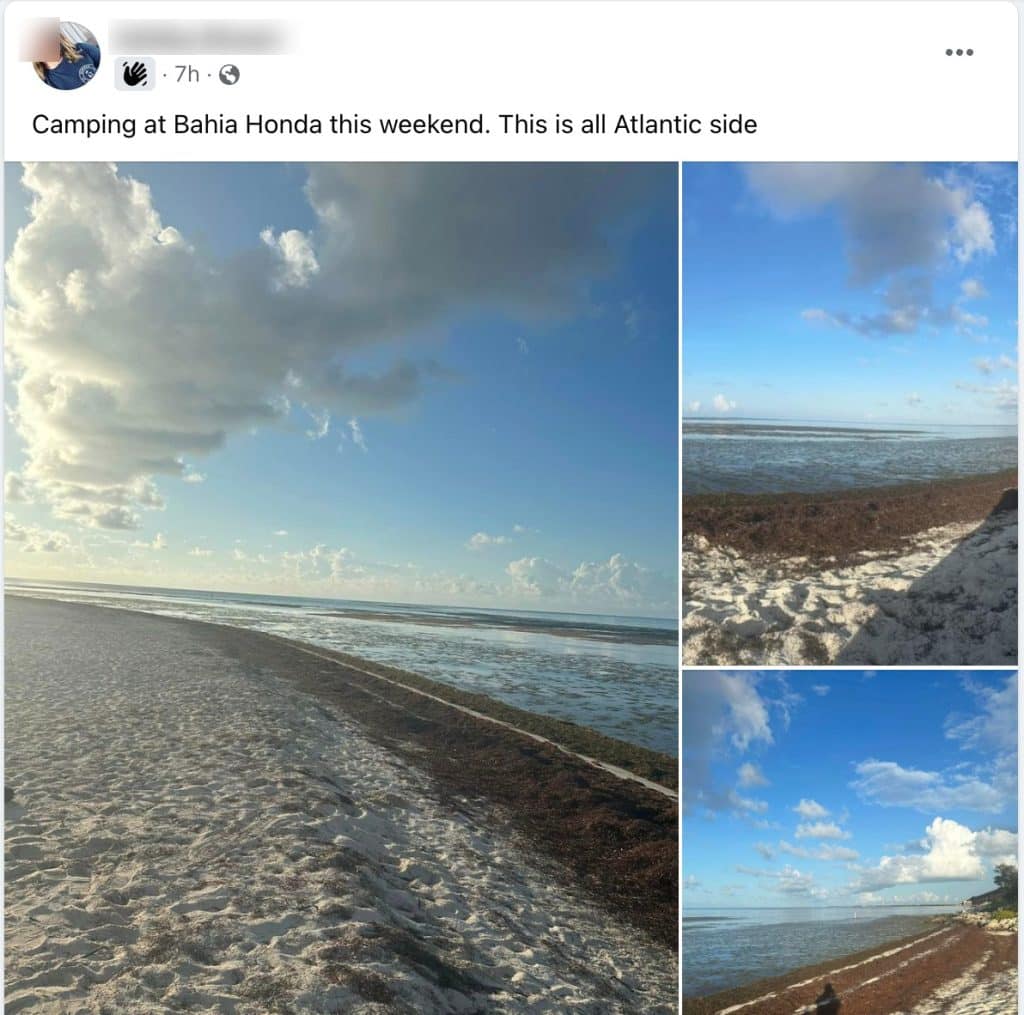This screenshot has width=1024, height=1015.
Task: Click the person's shadow in bottom-right photo
Action: [827, 999]
